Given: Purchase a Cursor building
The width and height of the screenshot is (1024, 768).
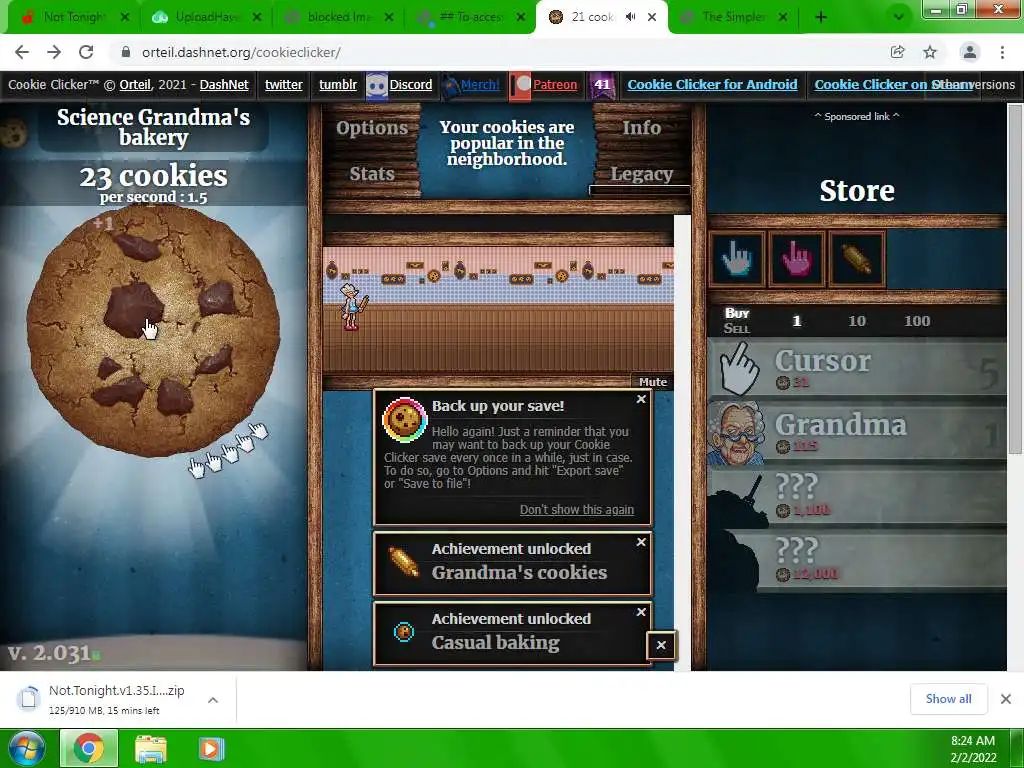Looking at the screenshot, I should pos(857,369).
